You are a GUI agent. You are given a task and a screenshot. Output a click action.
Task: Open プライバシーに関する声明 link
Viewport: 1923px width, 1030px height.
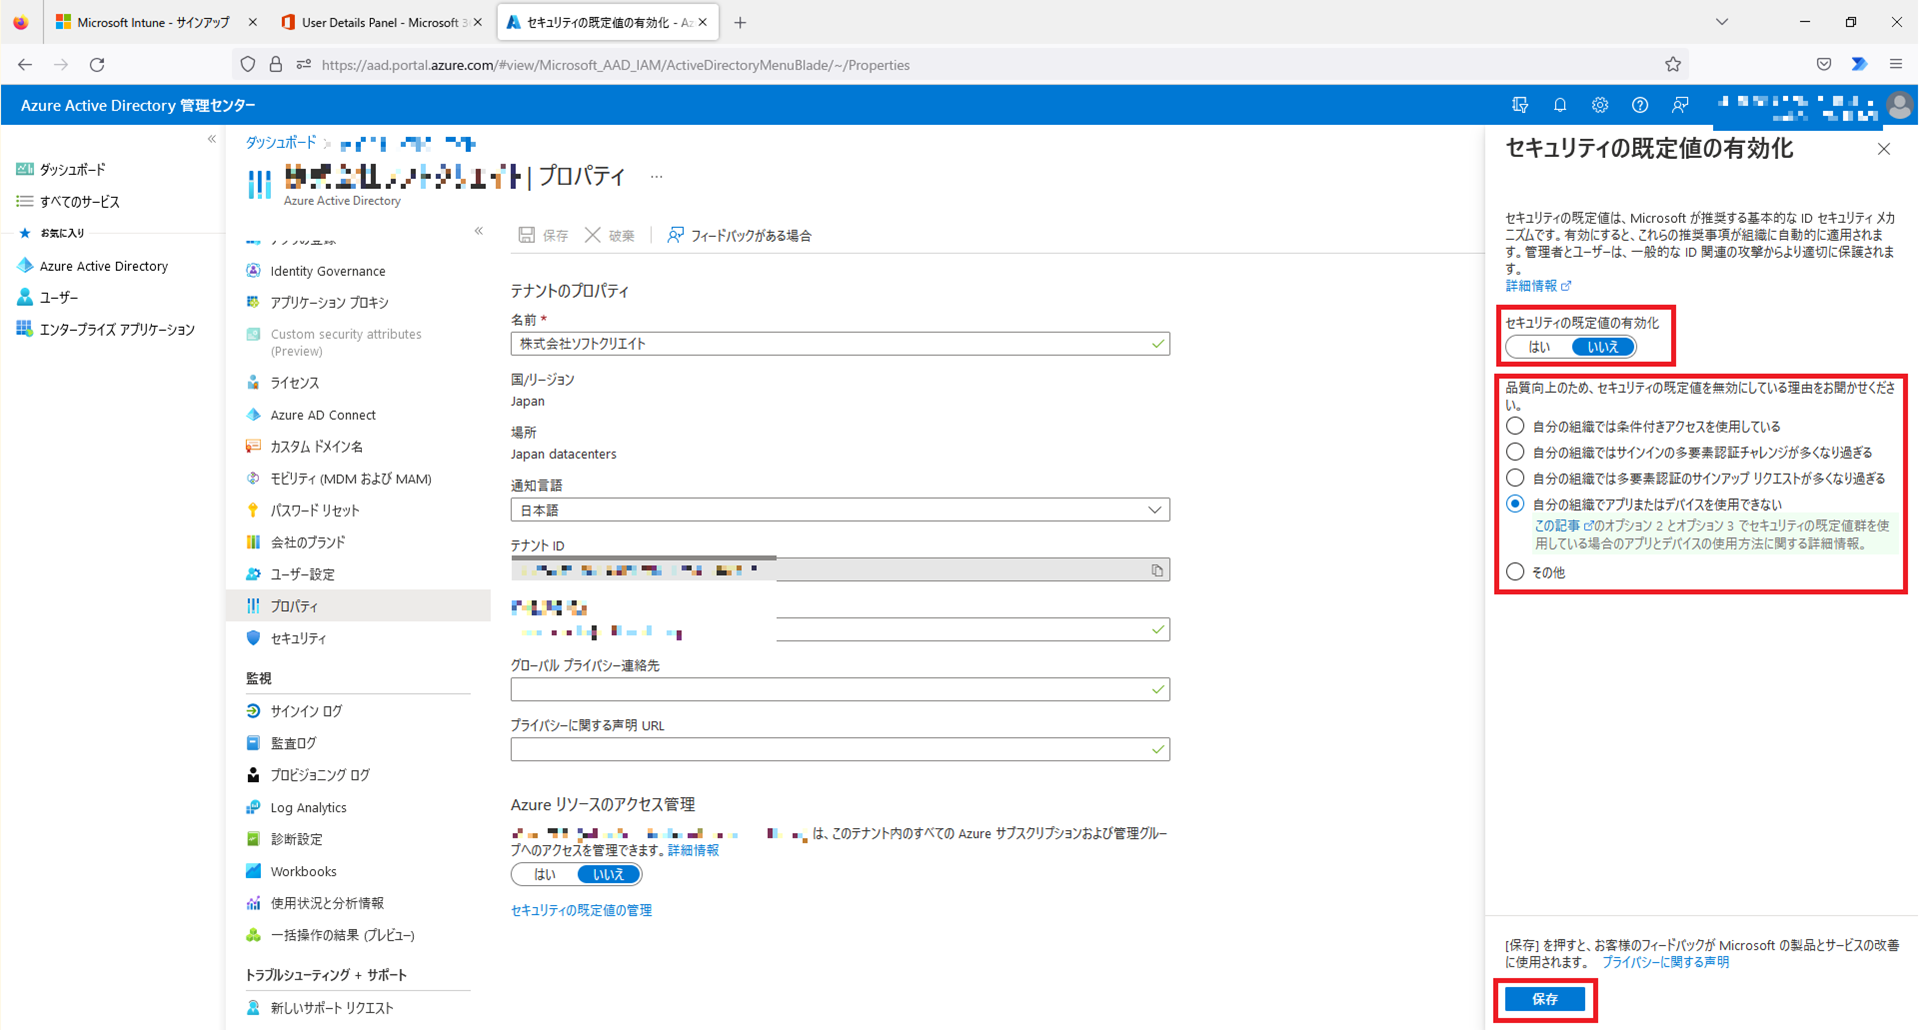click(x=1665, y=962)
